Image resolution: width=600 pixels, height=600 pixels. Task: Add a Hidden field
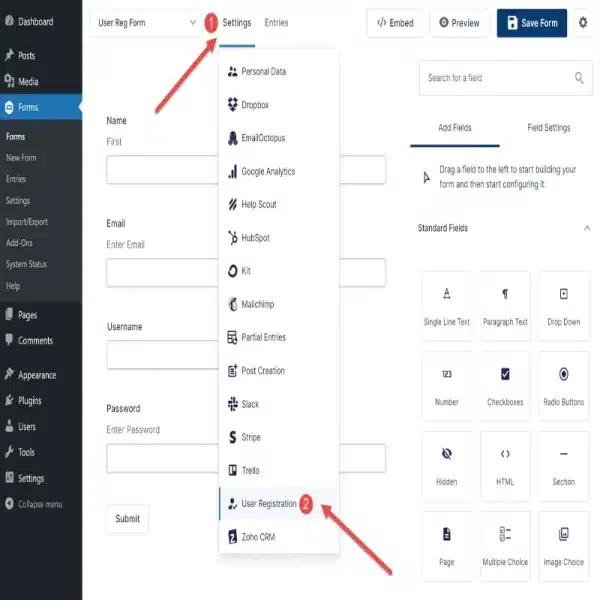click(x=447, y=466)
